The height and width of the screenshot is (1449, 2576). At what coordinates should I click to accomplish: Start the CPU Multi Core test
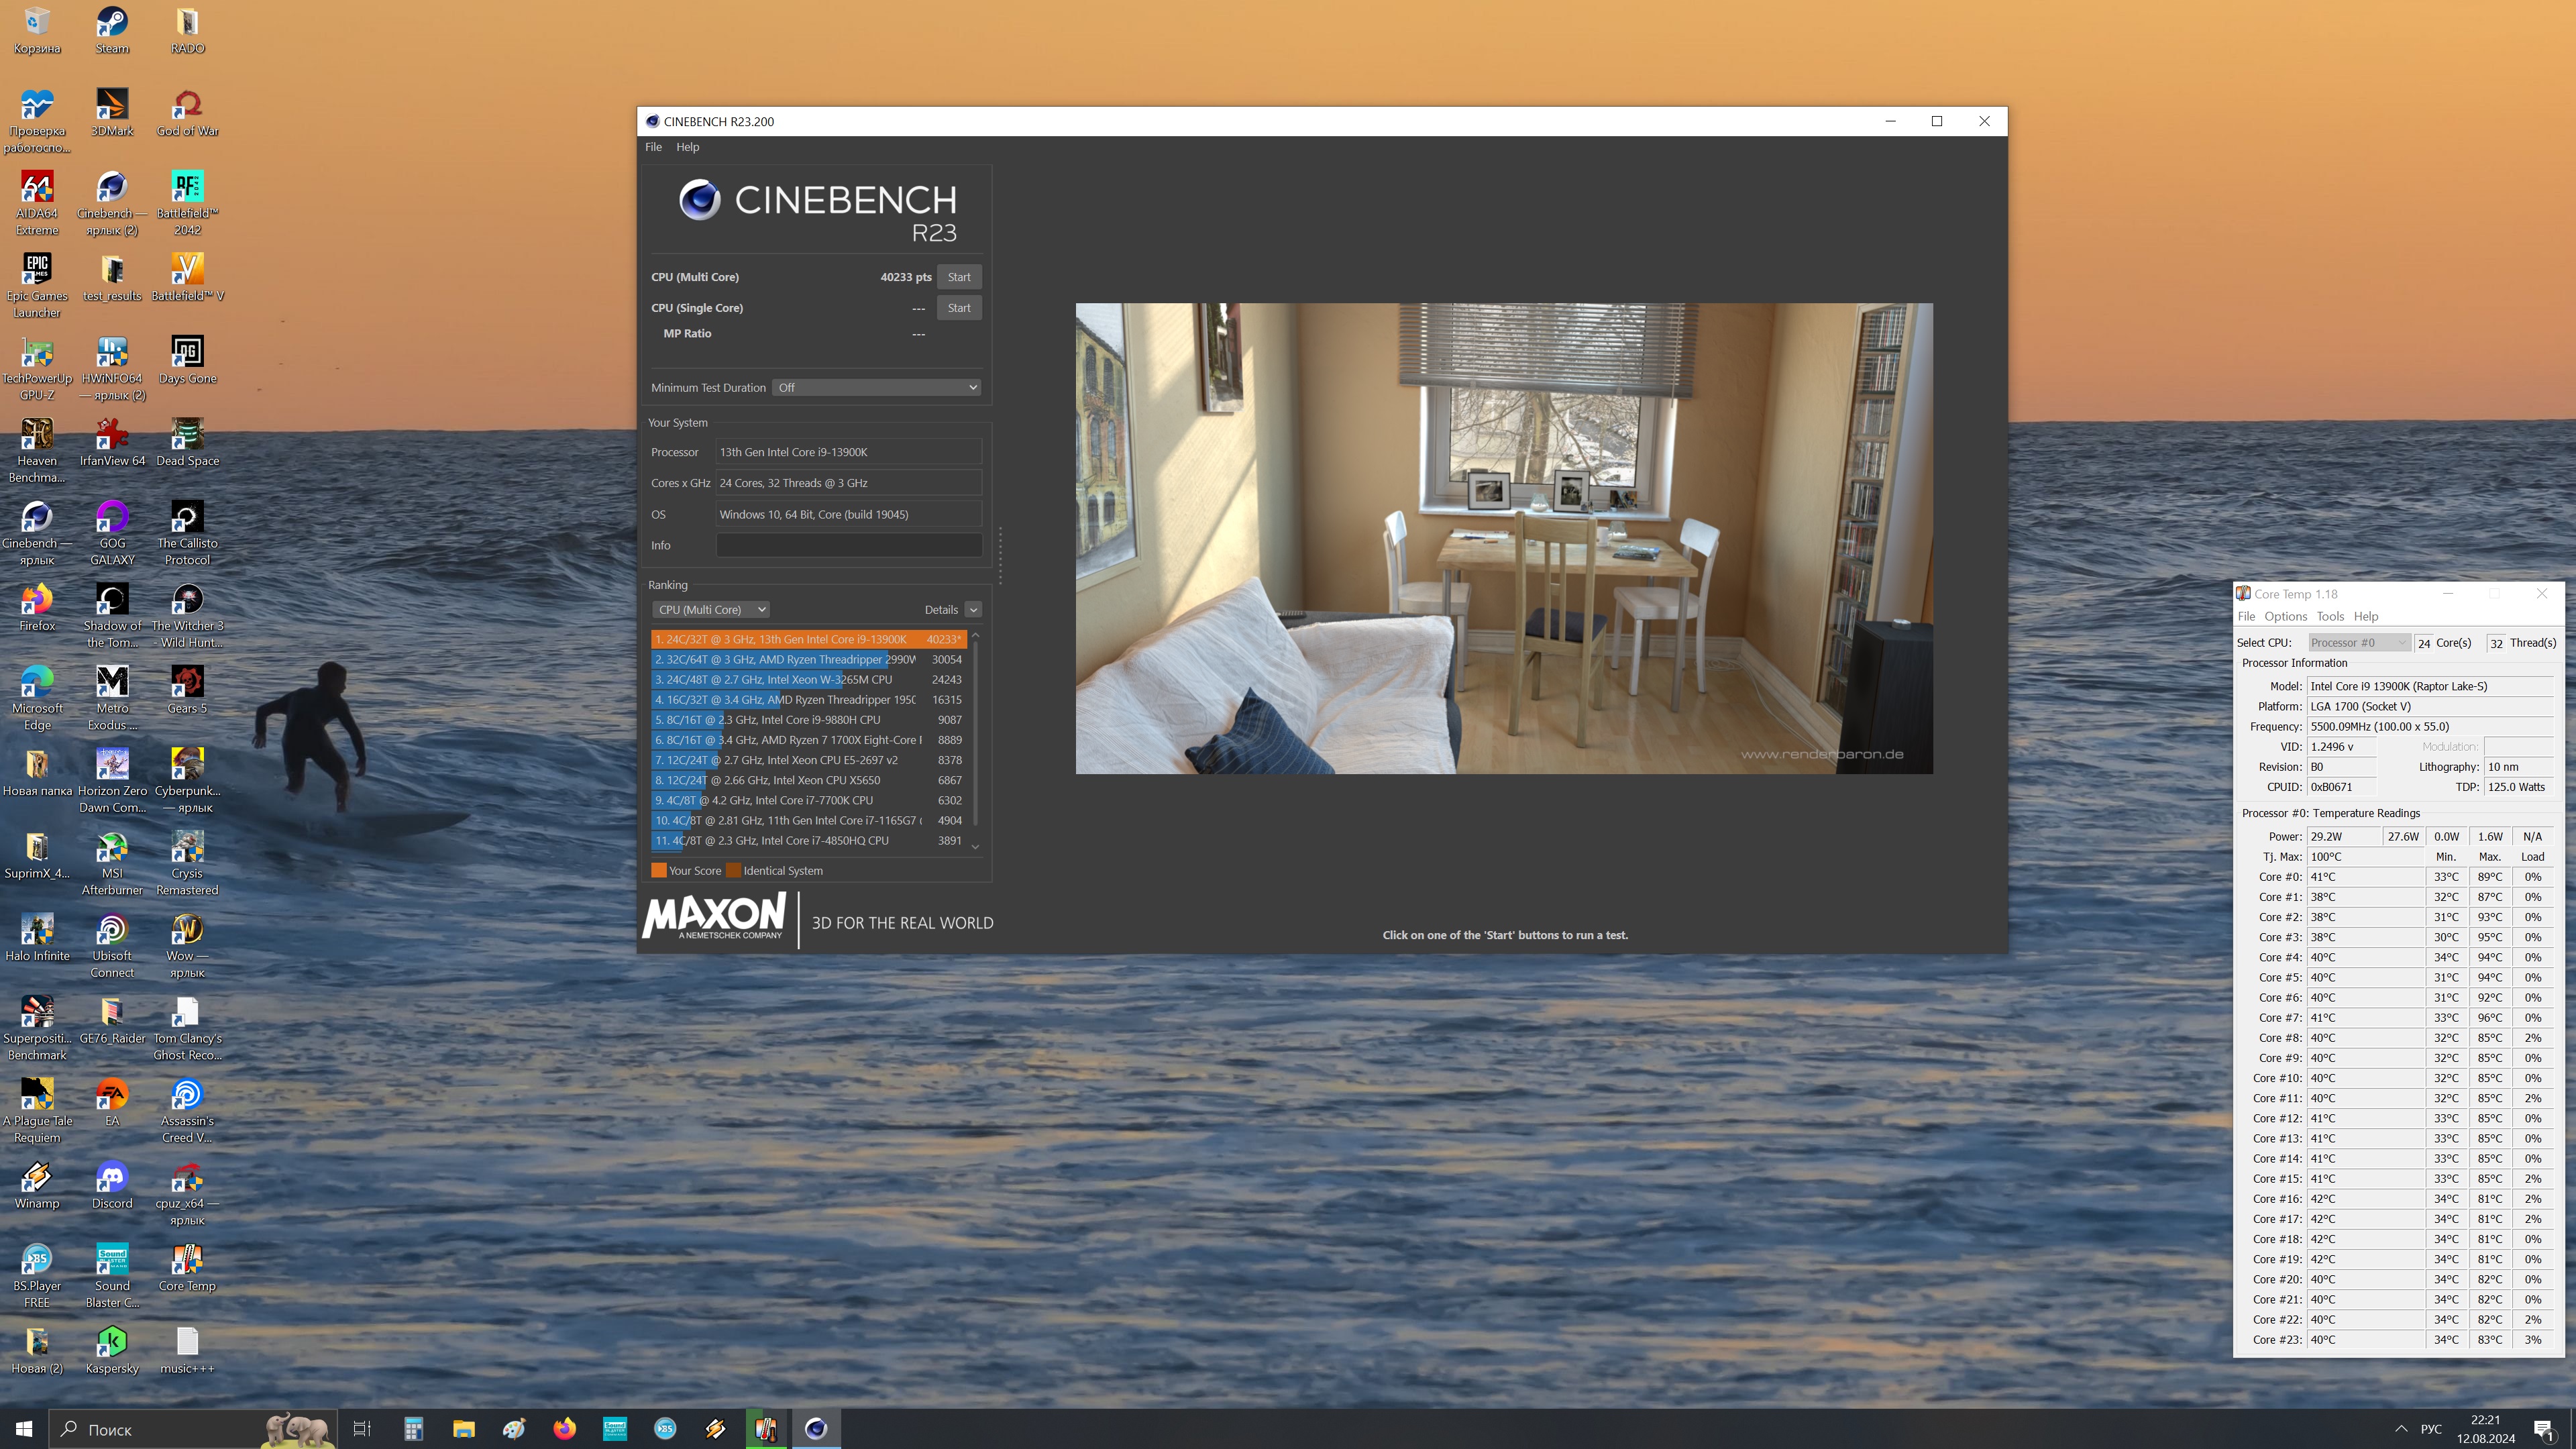click(958, 277)
